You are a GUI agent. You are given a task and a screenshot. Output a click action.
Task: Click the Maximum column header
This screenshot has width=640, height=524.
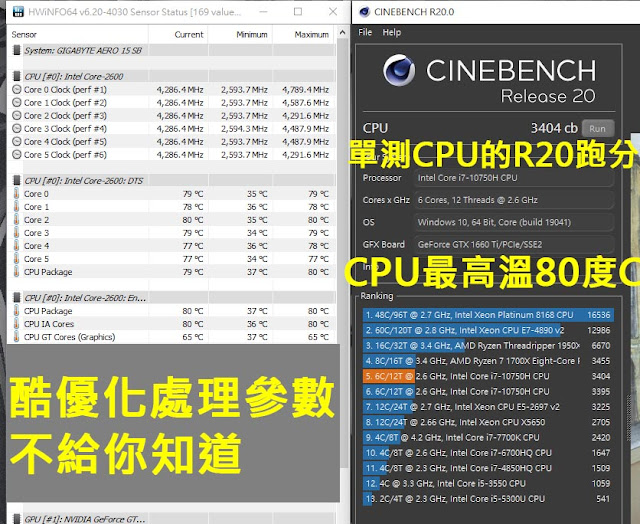point(312,35)
